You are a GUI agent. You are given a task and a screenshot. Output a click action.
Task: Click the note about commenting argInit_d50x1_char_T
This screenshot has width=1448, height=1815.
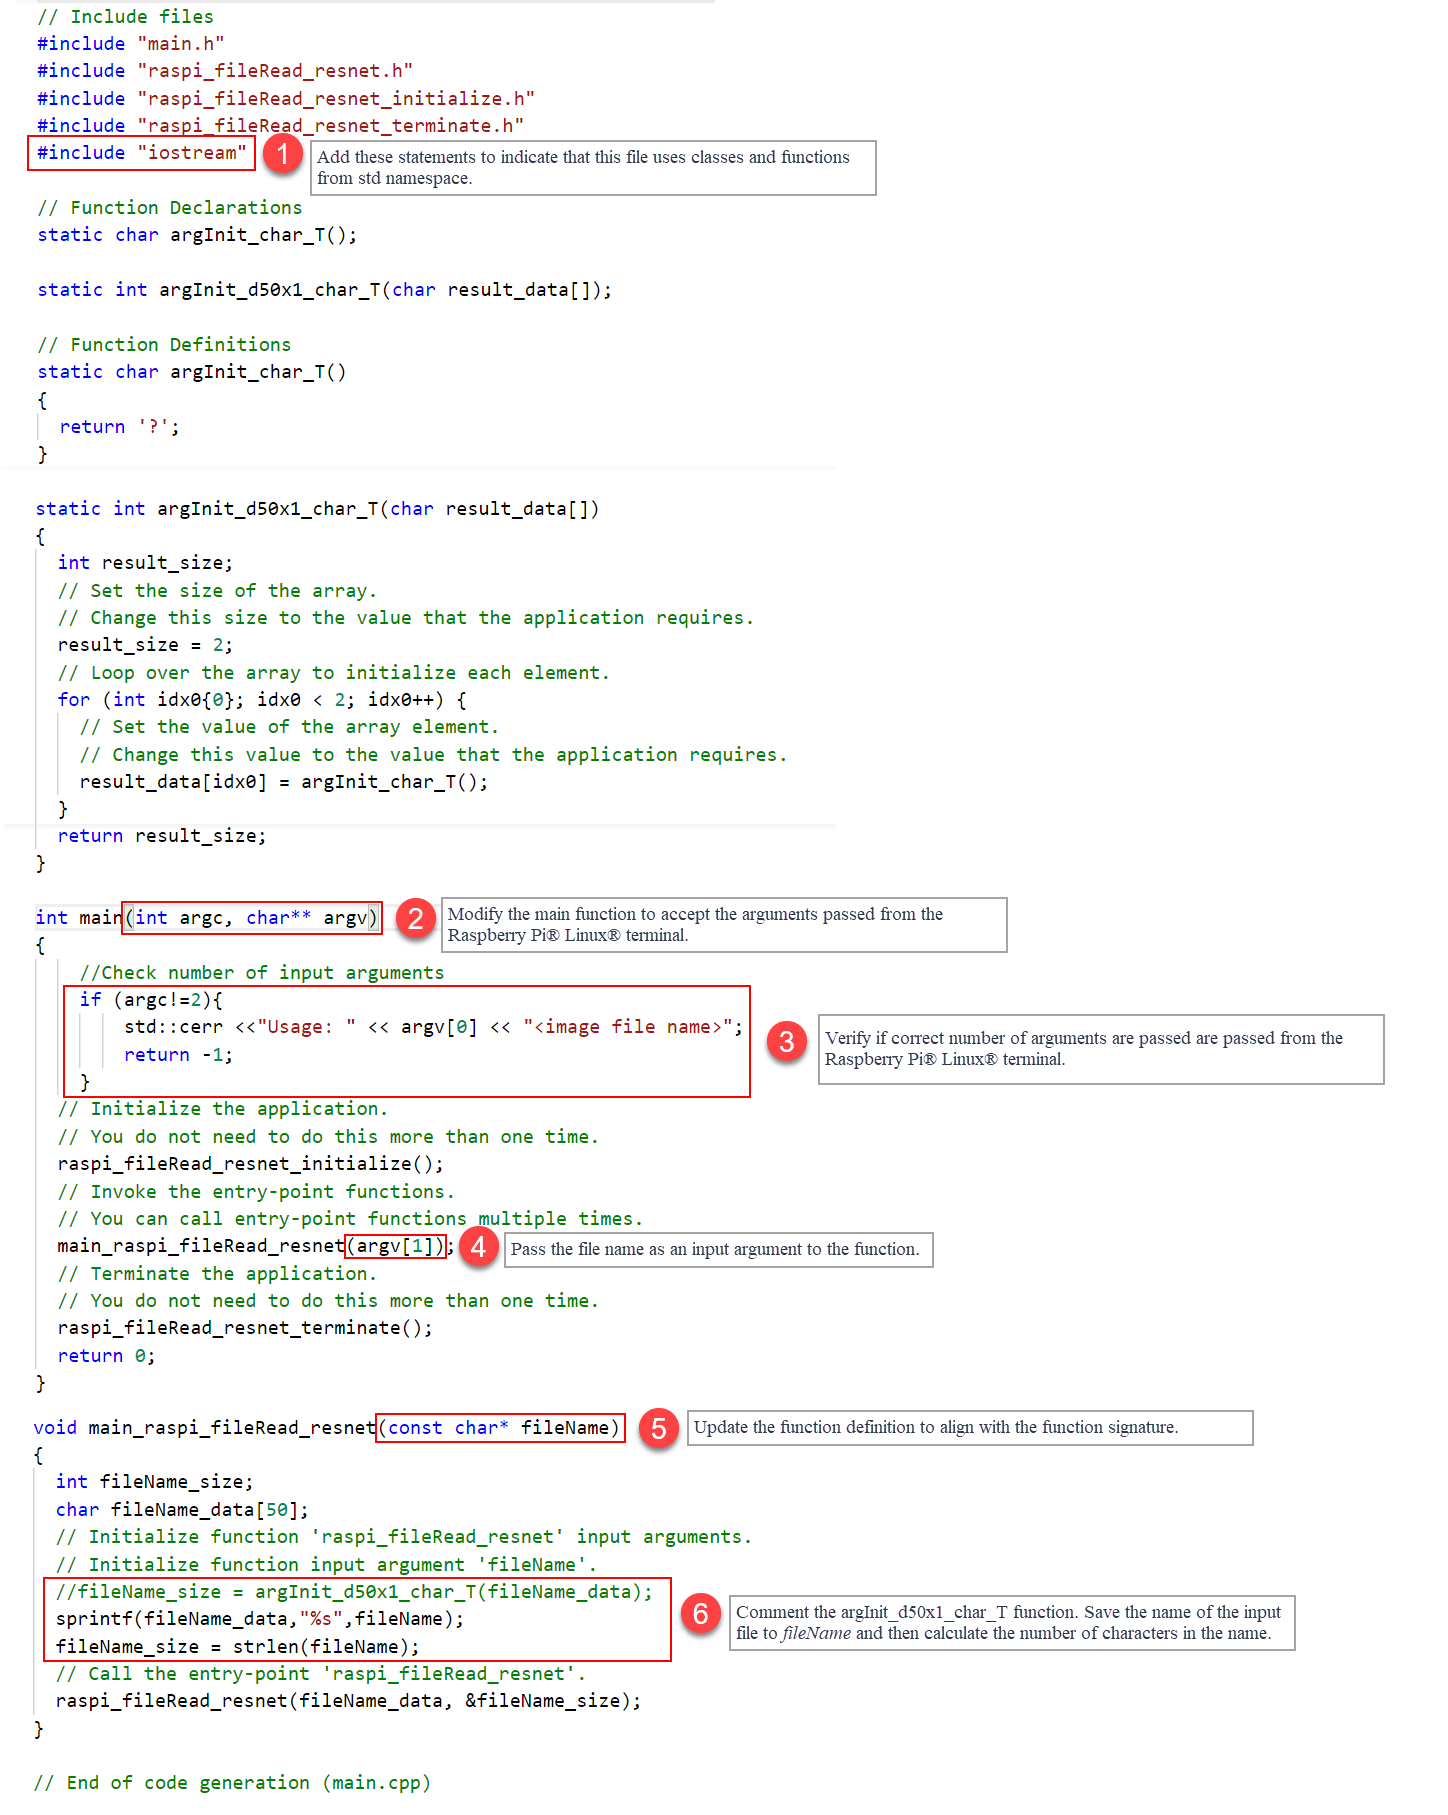pos(1011,1623)
